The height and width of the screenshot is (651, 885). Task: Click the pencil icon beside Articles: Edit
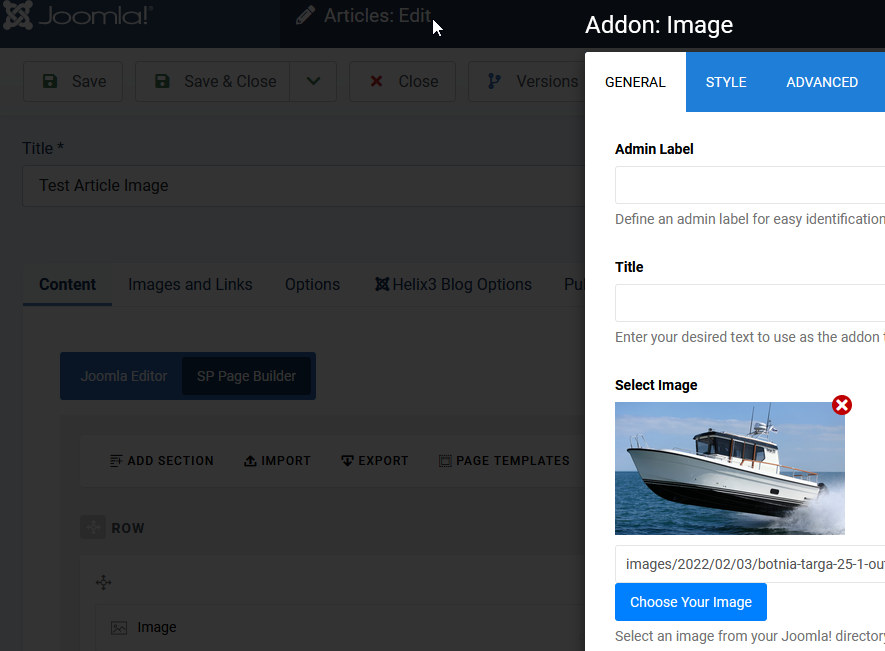(306, 16)
